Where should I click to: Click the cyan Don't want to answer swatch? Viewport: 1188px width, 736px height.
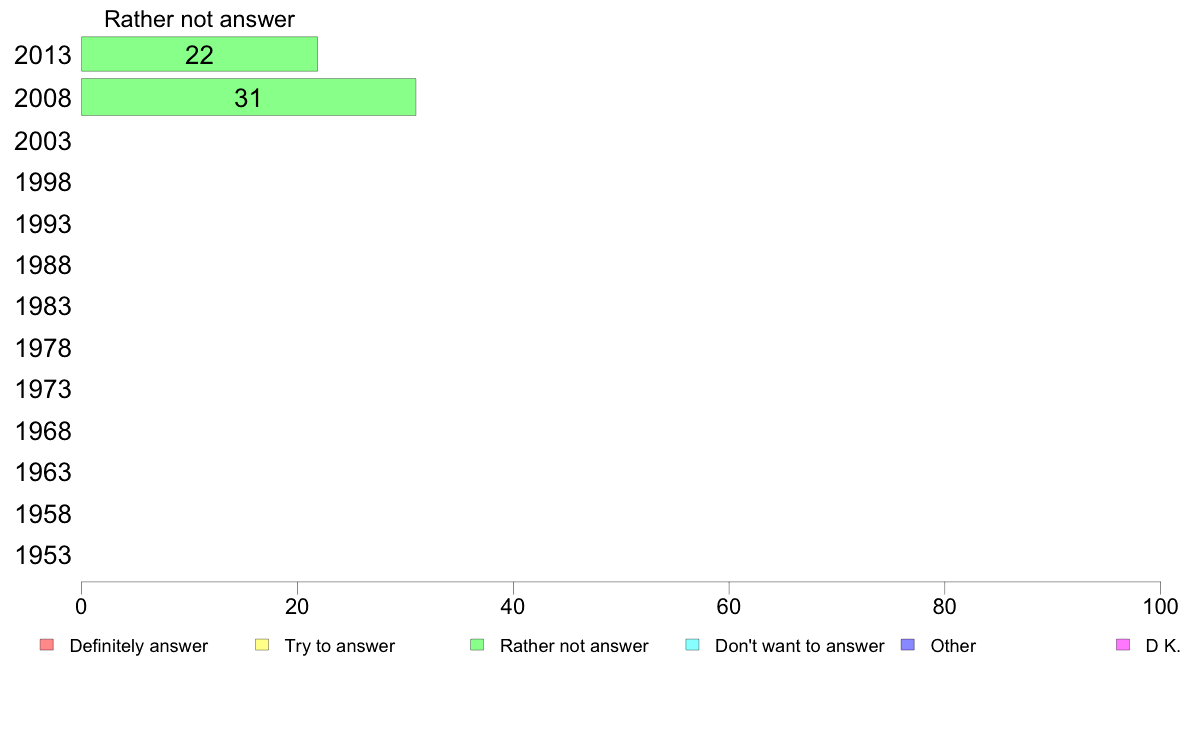pyautogui.click(x=692, y=645)
